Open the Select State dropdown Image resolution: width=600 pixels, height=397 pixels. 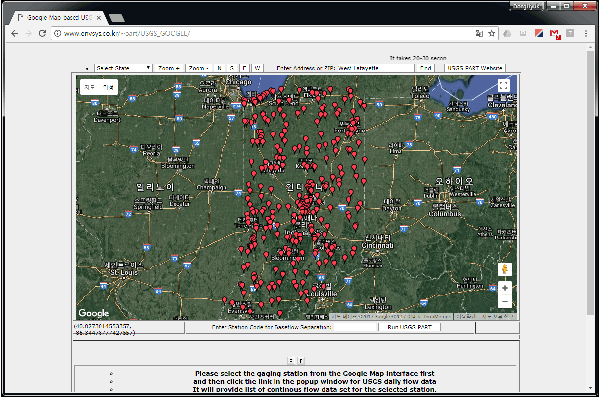123,68
